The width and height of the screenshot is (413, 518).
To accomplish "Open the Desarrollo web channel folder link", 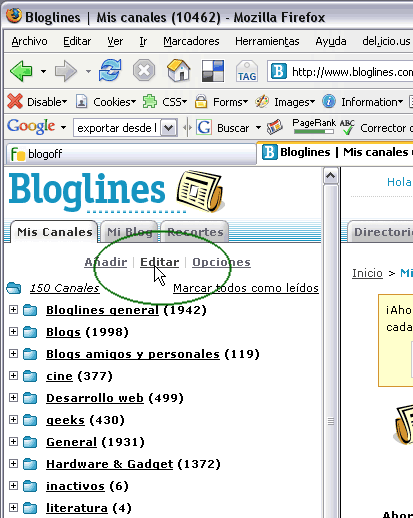I will point(95,398).
